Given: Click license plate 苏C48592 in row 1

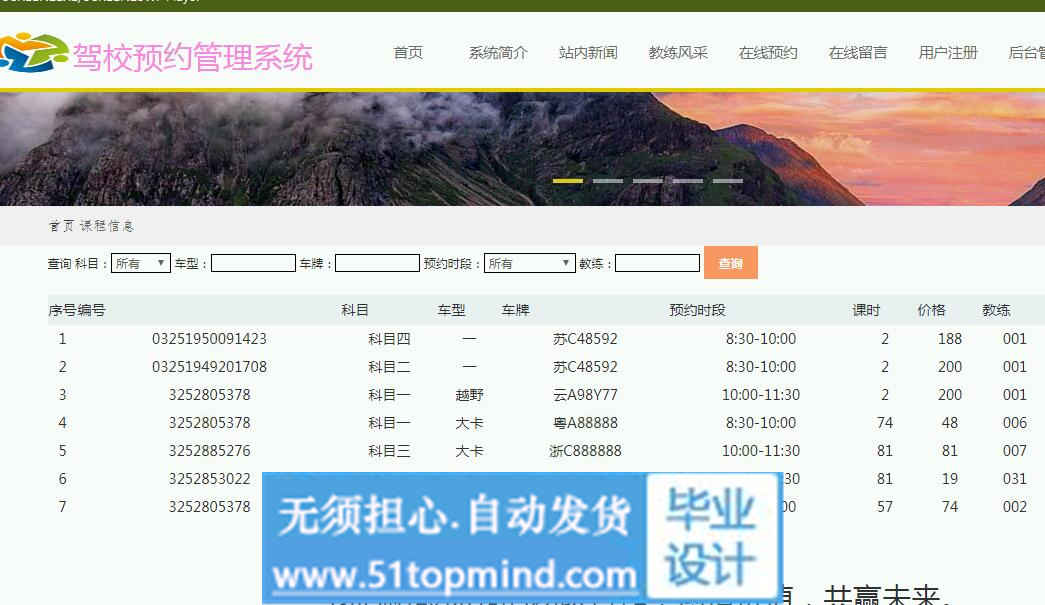Looking at the screenshot, I should point(585,338).
